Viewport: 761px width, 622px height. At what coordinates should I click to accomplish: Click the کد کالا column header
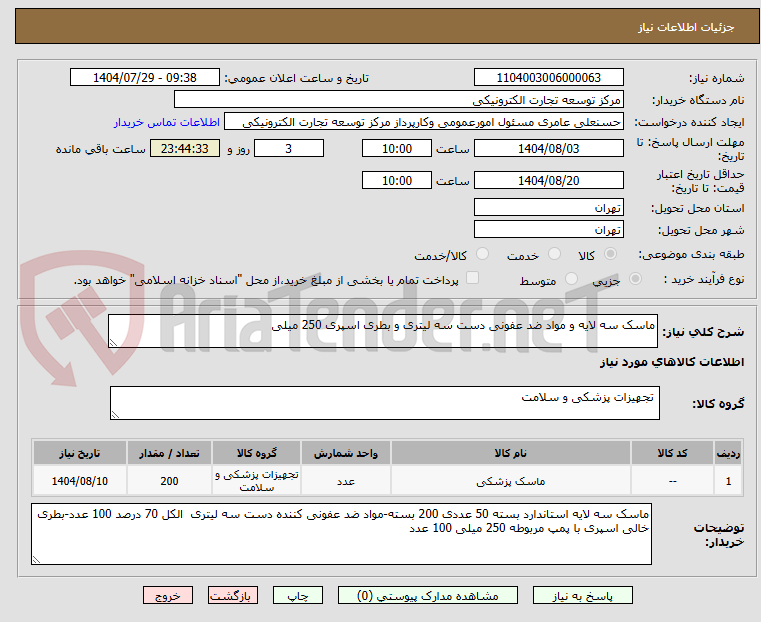(x=672, y=453)
